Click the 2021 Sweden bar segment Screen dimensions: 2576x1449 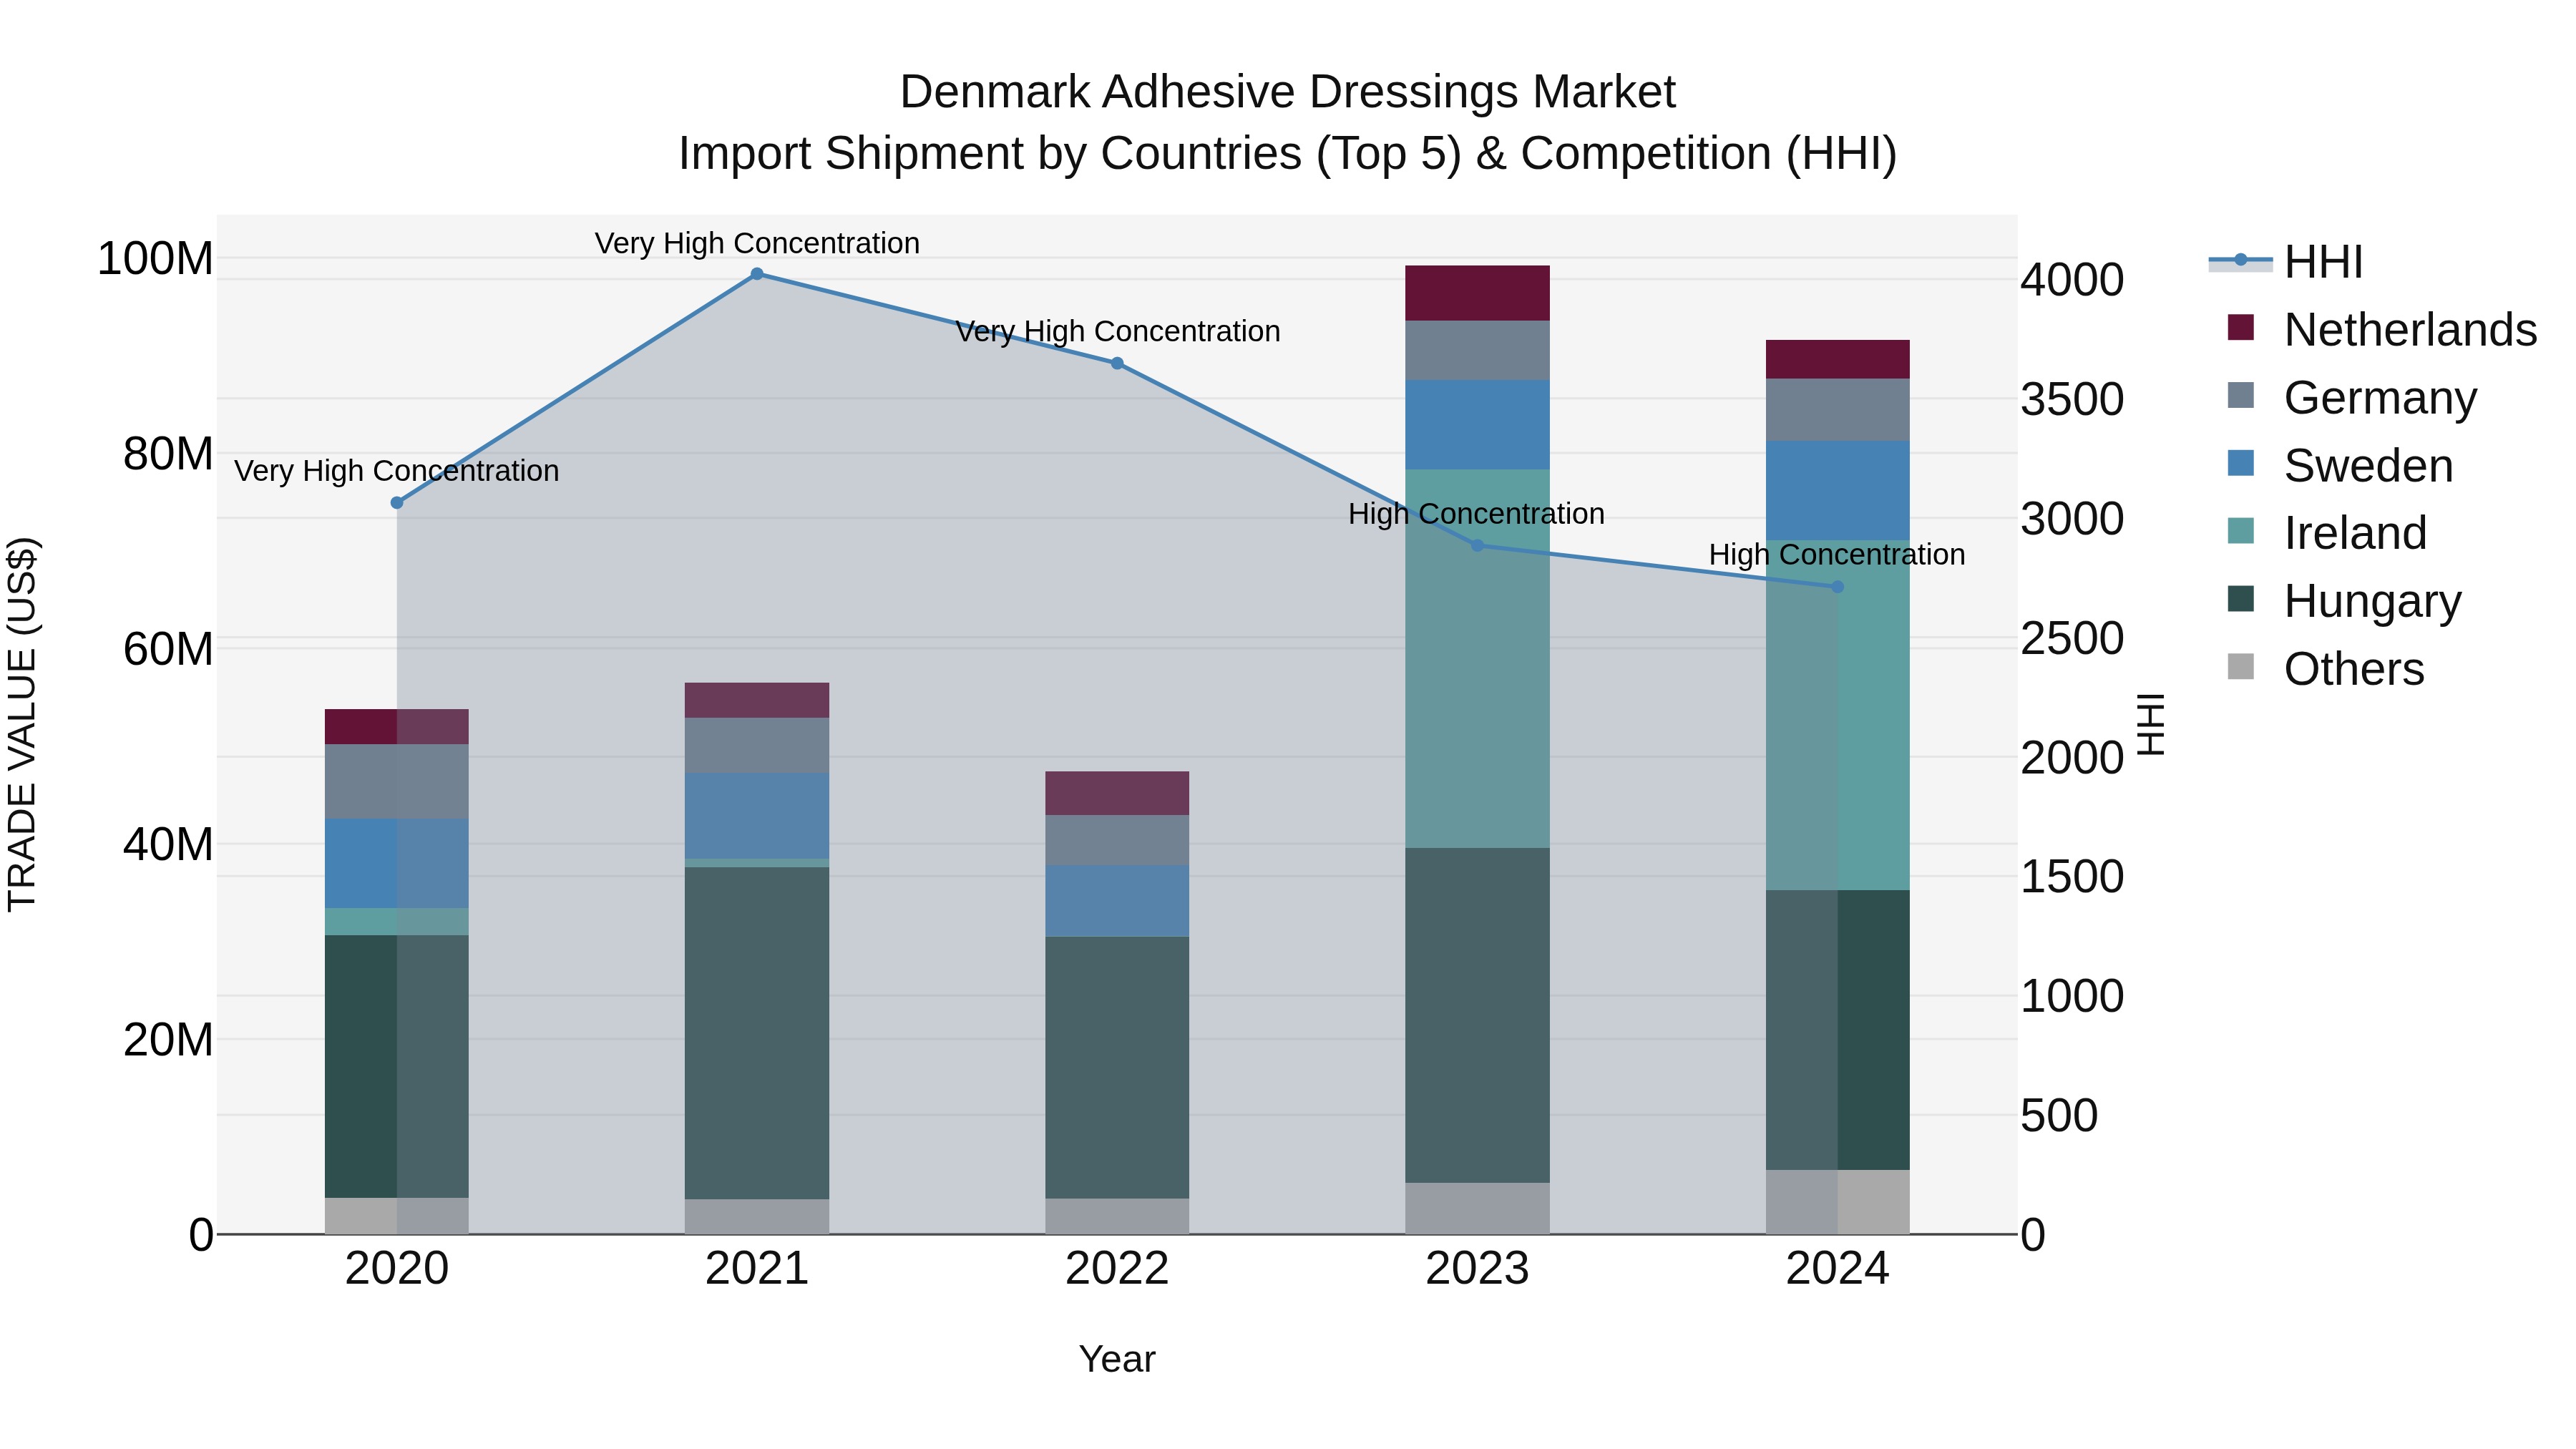757,816
